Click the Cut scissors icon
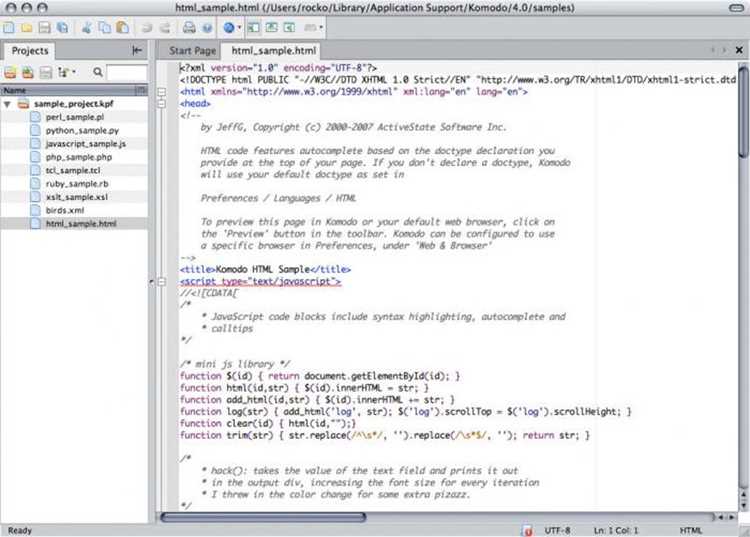 (87, 28)
